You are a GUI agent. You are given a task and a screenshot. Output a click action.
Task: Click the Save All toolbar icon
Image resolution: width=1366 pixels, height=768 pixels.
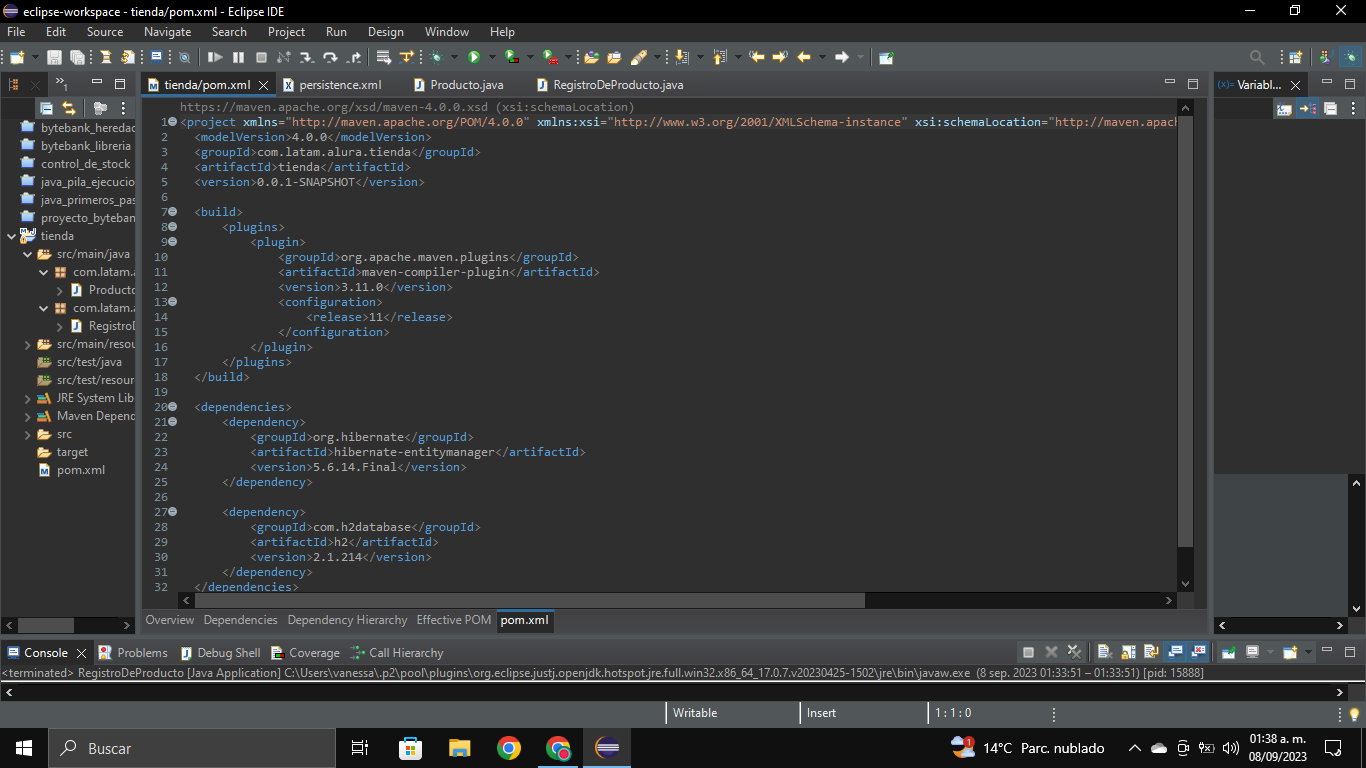click(x=77, y=57)
